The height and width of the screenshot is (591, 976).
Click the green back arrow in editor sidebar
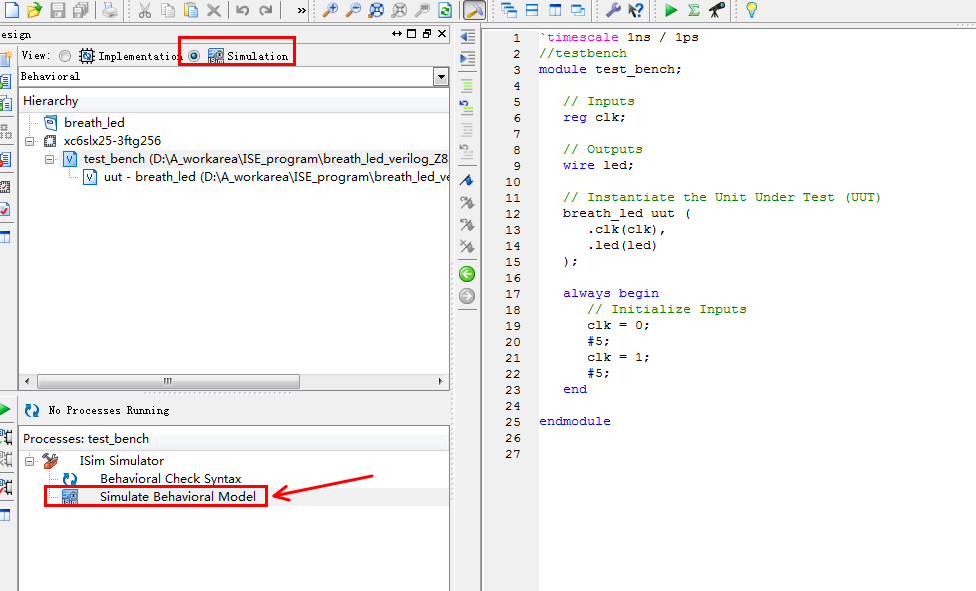466,274
